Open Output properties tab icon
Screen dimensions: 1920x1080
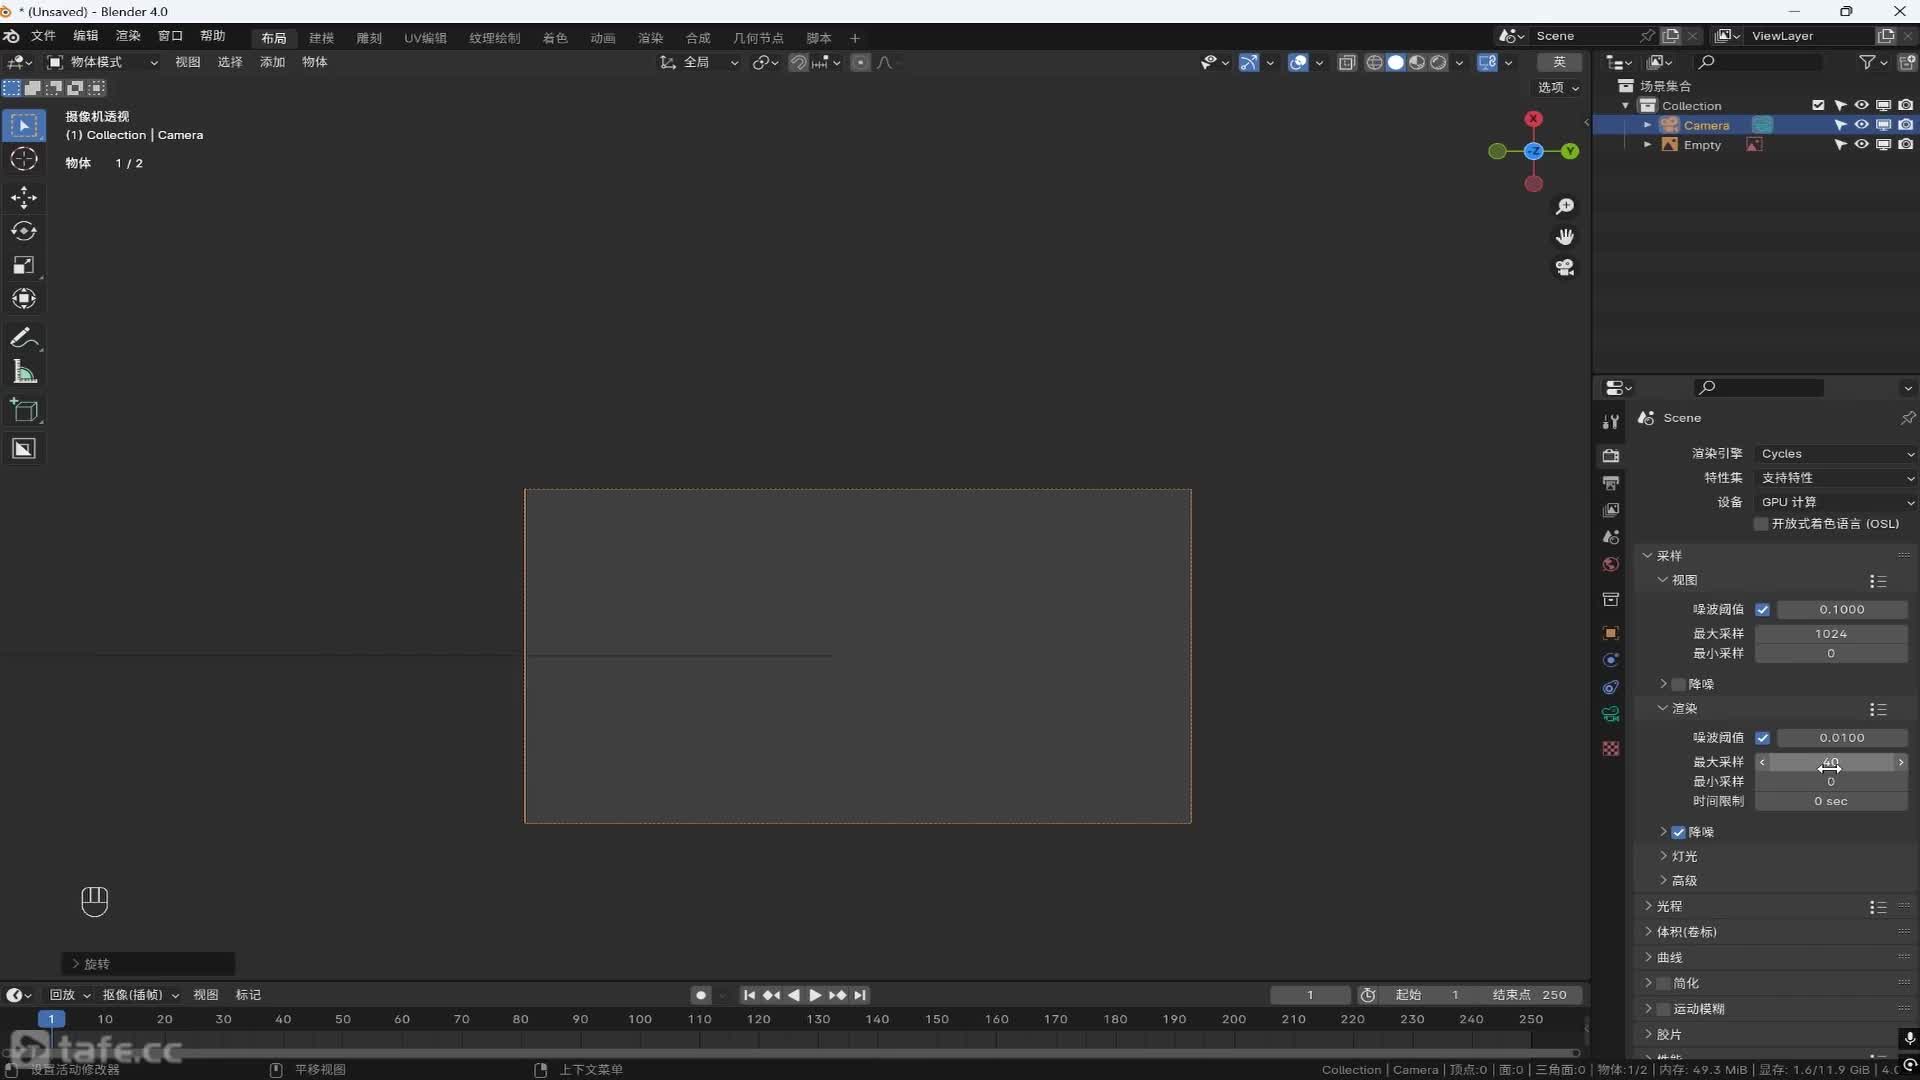(1610, 483)
